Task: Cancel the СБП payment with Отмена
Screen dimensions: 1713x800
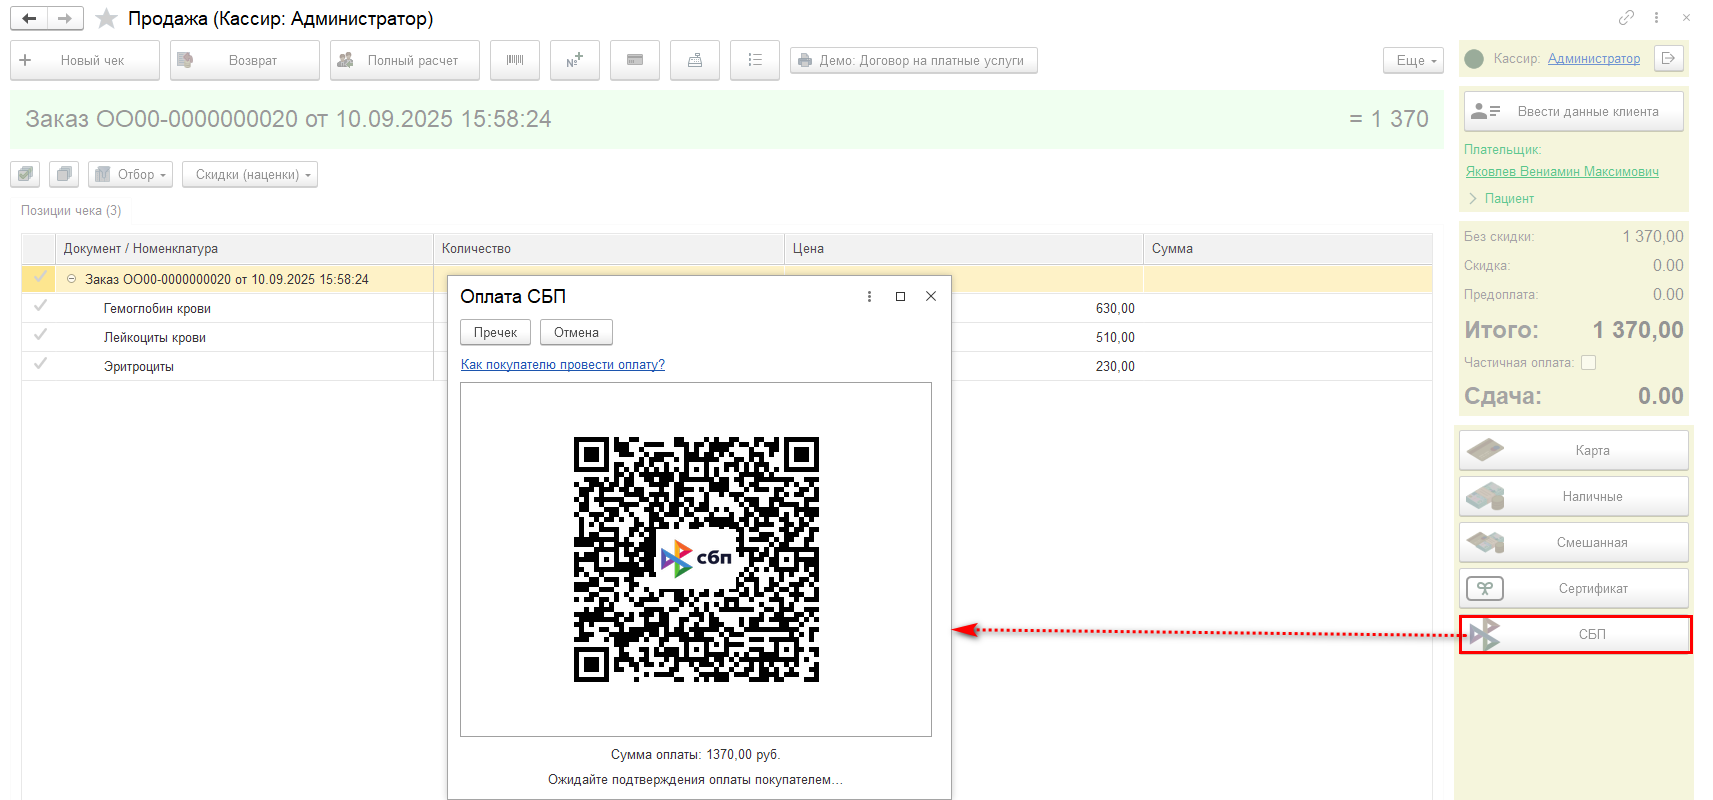Action: [576, 332]
